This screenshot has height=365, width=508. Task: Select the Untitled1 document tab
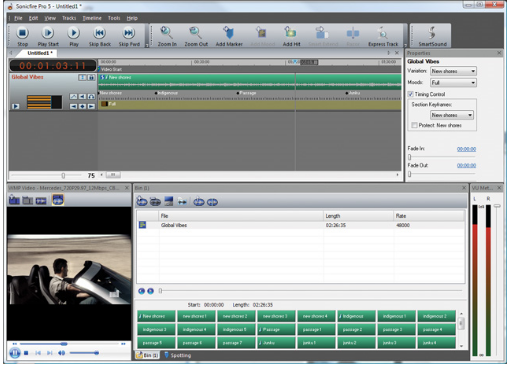coord(39,53)
